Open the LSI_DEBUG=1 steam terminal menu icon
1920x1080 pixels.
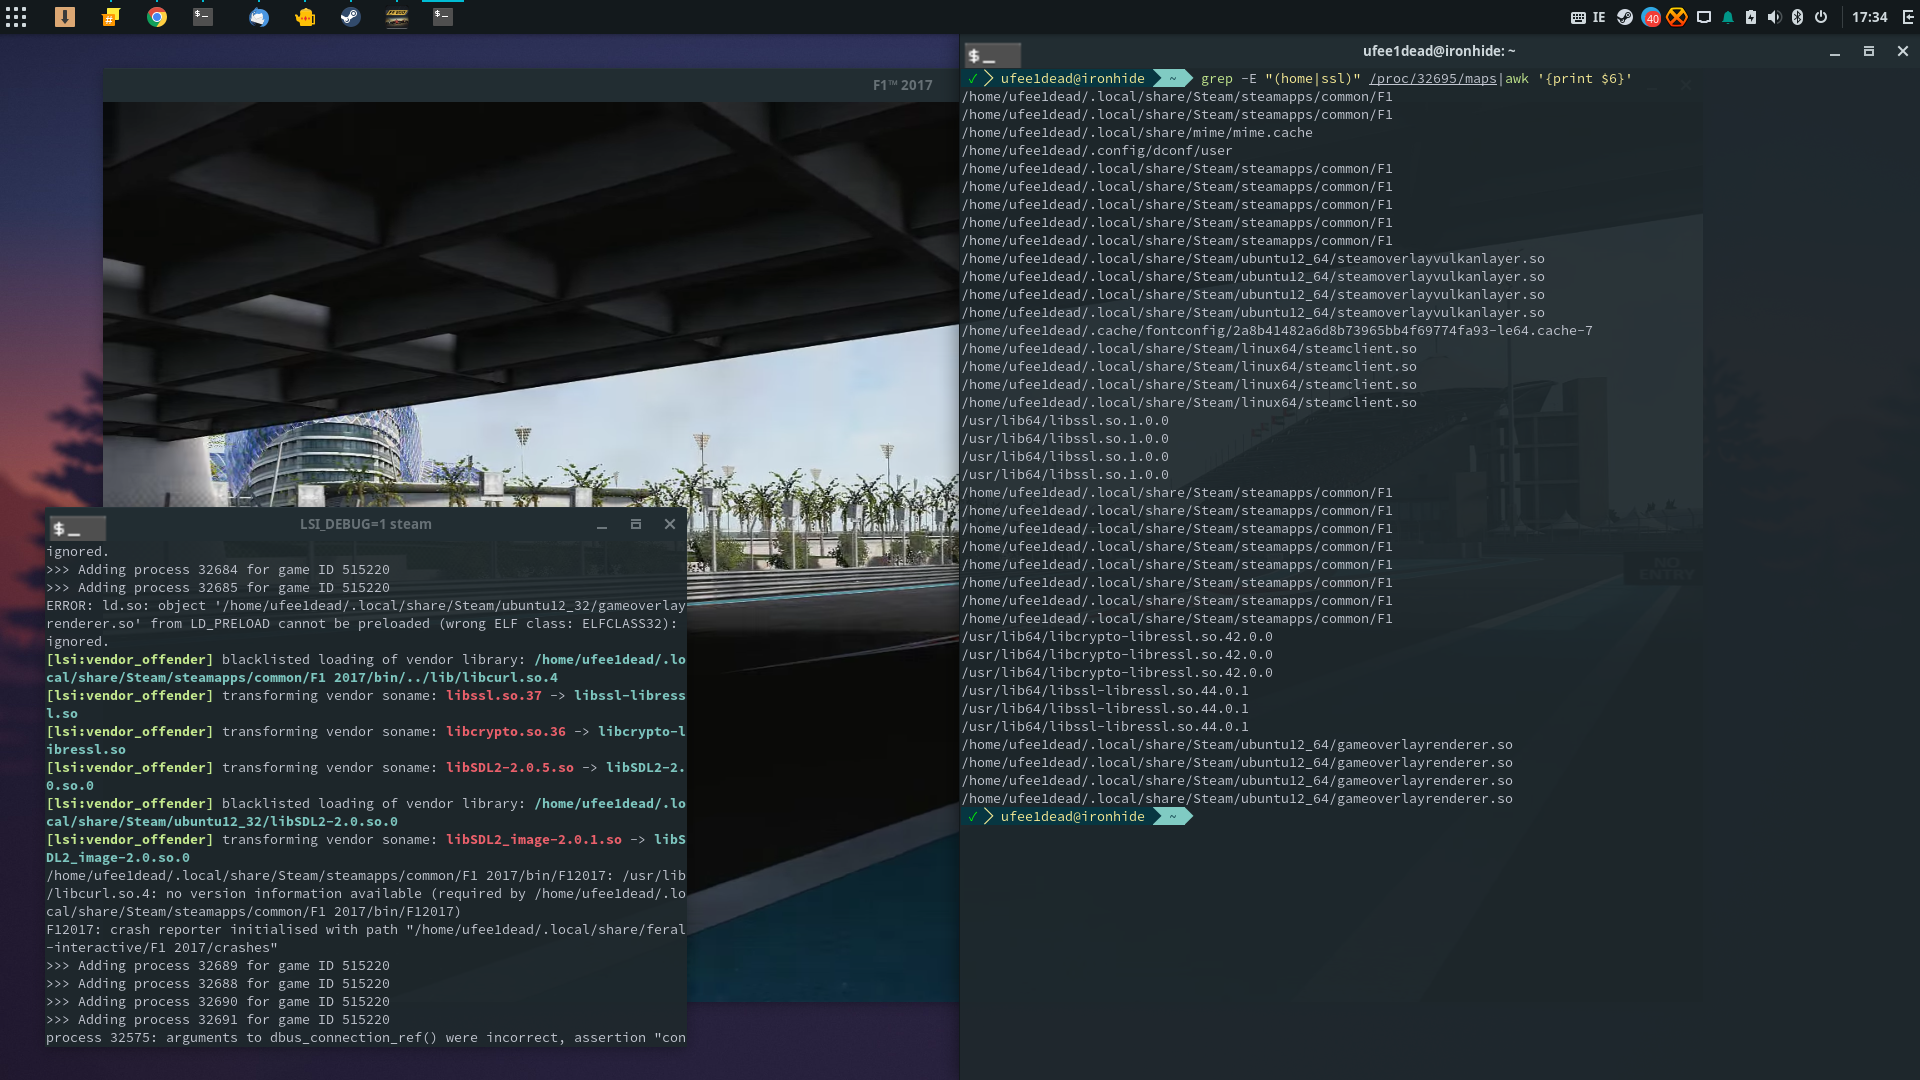click(77, 528)
